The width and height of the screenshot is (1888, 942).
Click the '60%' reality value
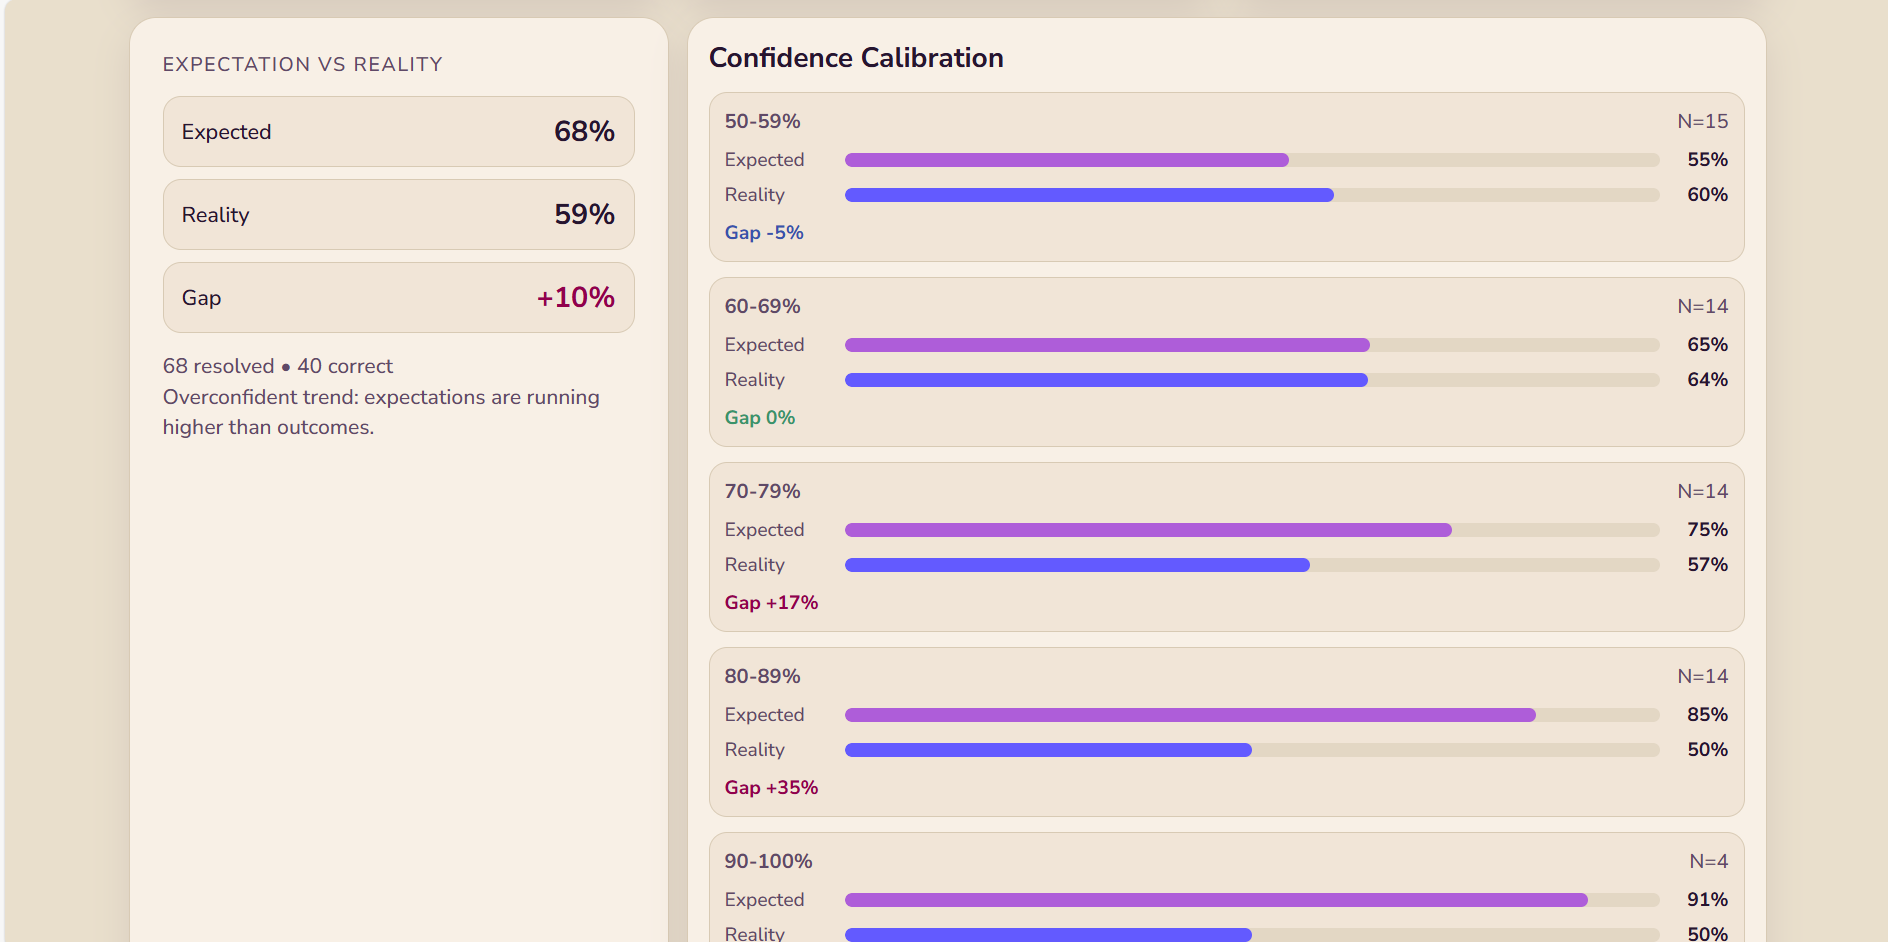click(x=1707, y=195)
